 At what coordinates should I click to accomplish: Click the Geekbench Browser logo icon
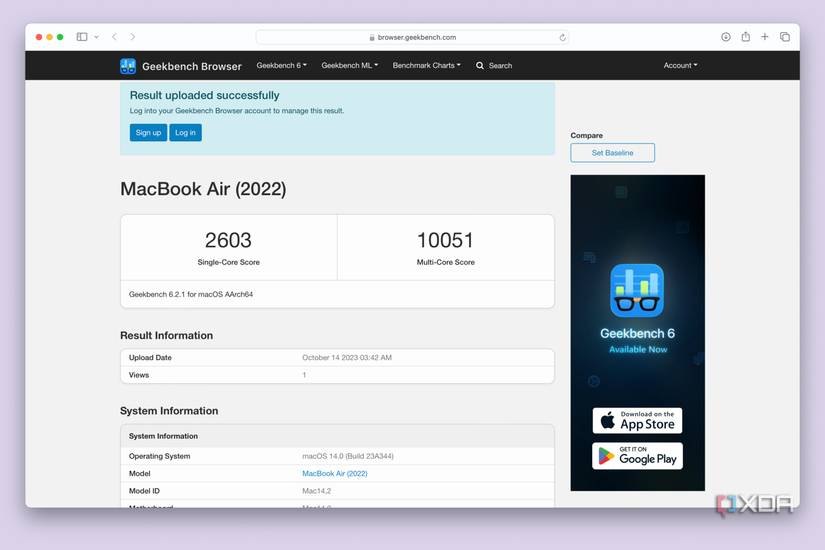[128, 66]
